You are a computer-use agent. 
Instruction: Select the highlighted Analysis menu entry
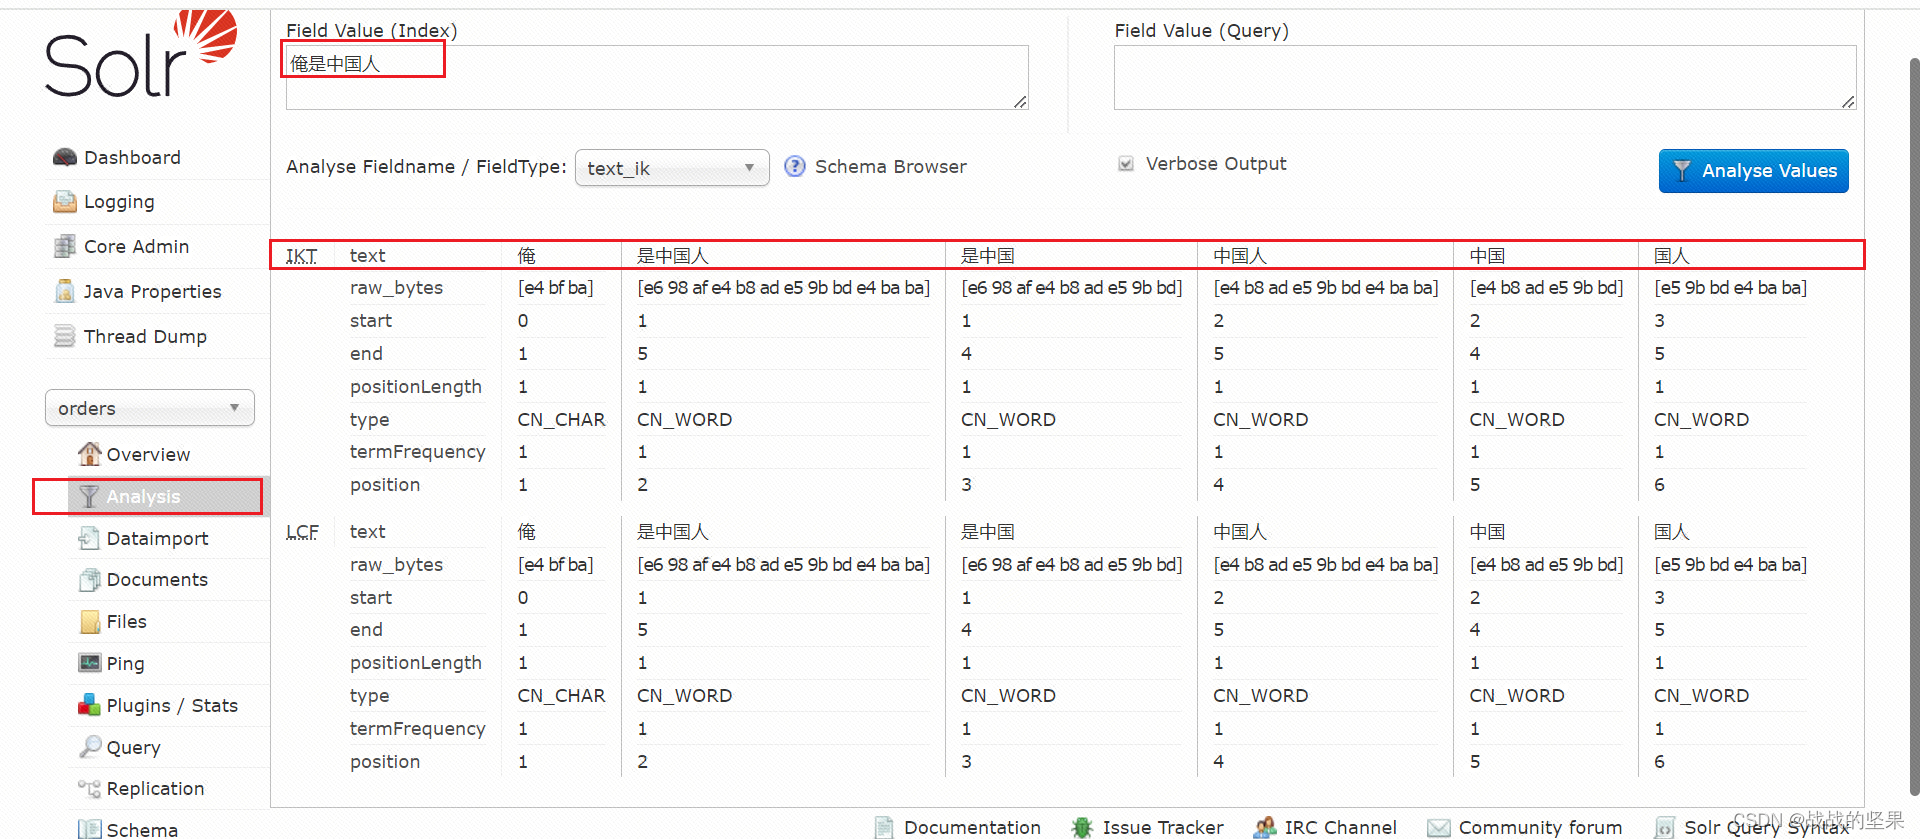[168, 496]
